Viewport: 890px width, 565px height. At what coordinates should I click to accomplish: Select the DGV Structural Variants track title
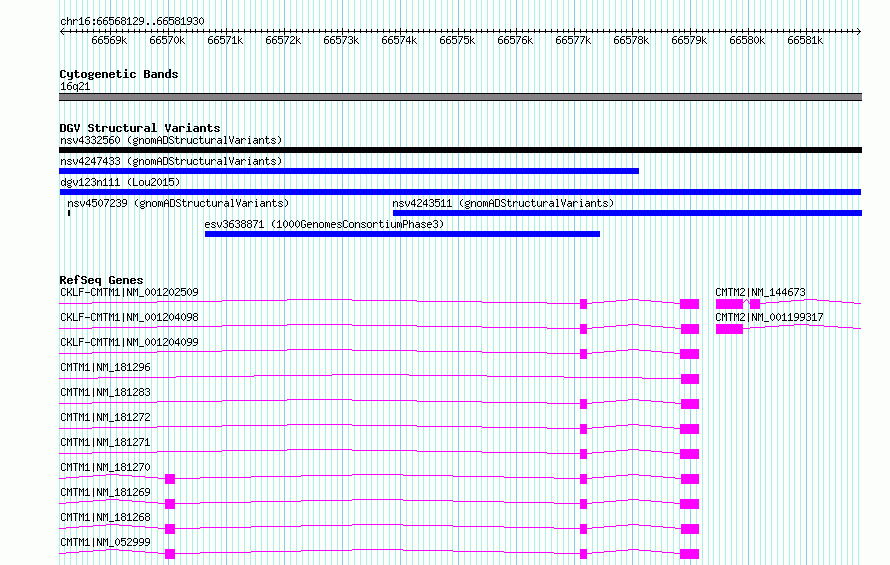click(x=140, y=128)
